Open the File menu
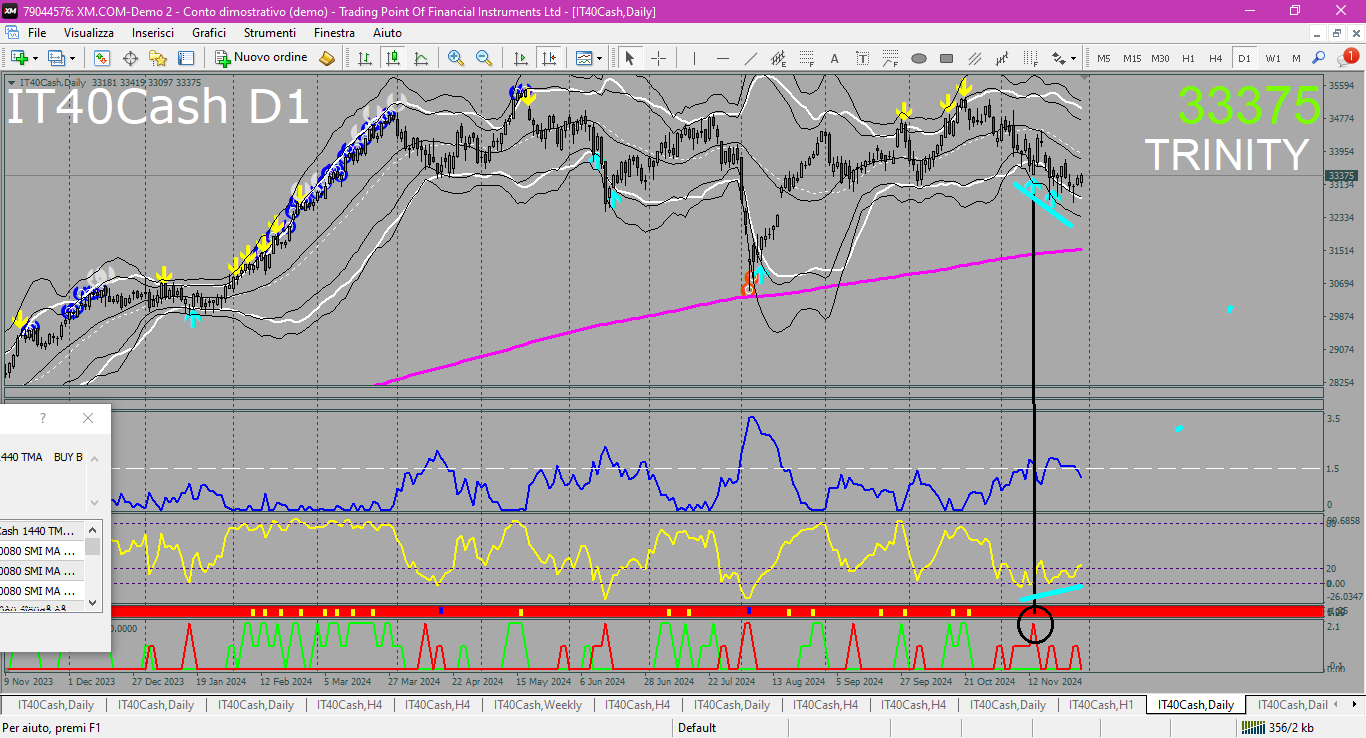 point(37,33)
